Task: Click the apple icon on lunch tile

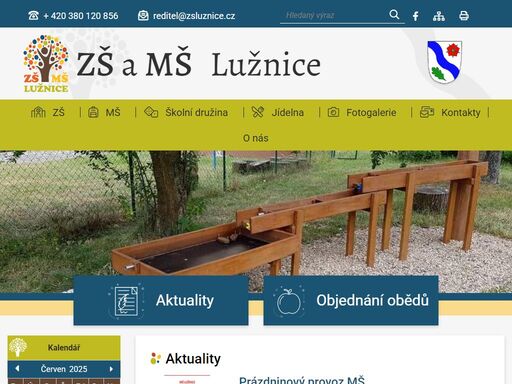Action: pyautogui.click(x=289, y=301)
